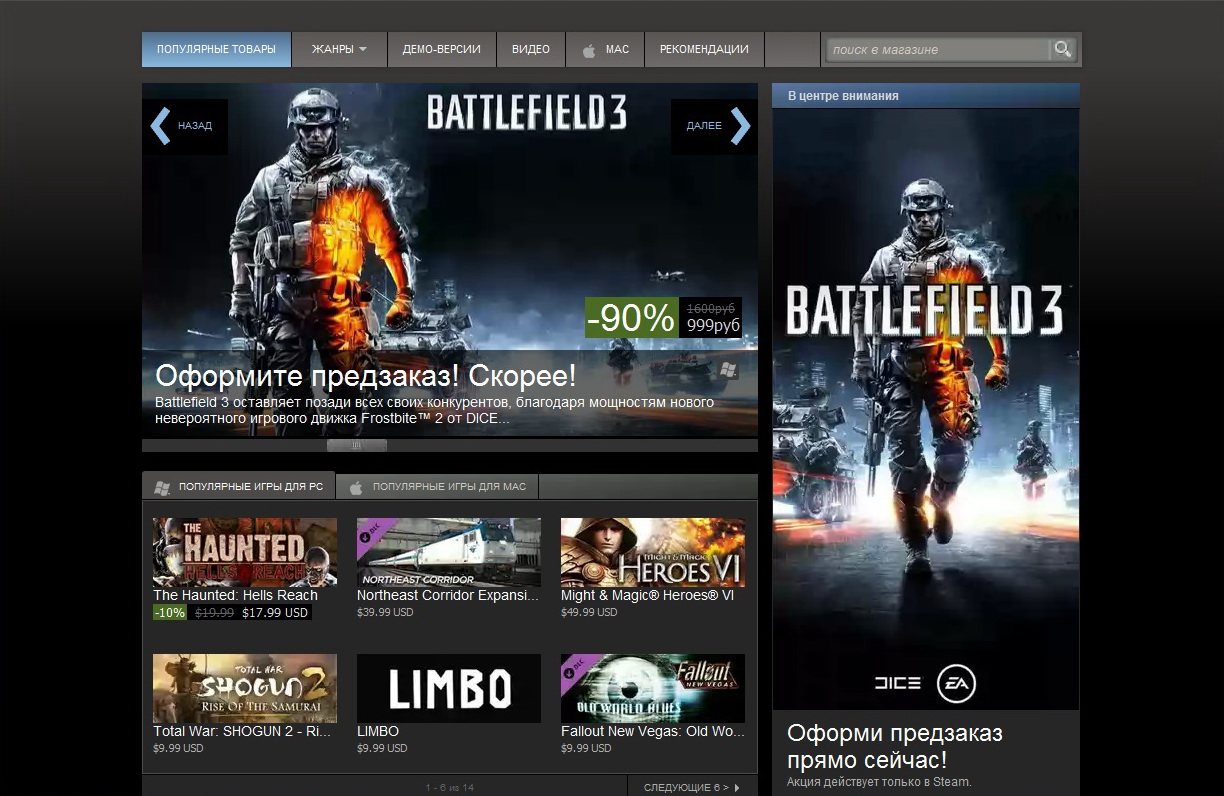Click the DICE logo in the spotlight
Viewport: 1224px width, 796px height.
(x=896, y=684)
